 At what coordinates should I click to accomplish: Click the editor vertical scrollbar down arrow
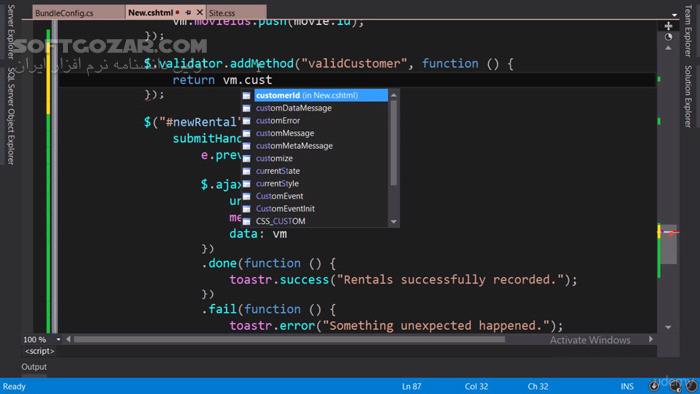point(668,327)
